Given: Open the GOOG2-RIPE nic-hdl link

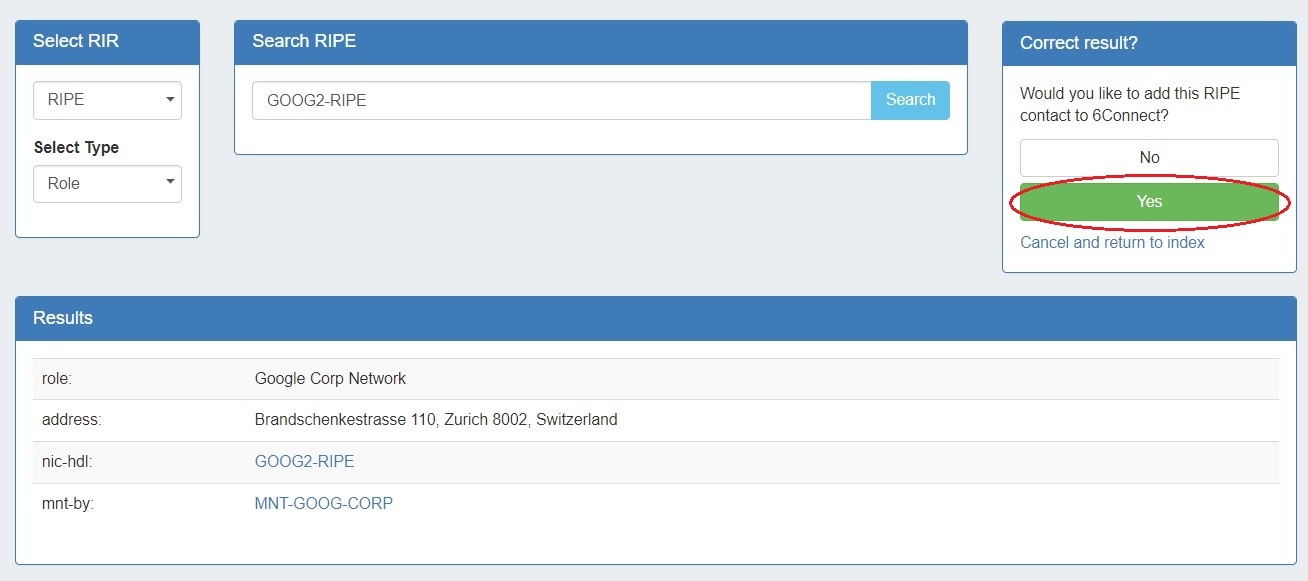Looking at the screenshot, I should pyautogui.click(x=304, y=461).
